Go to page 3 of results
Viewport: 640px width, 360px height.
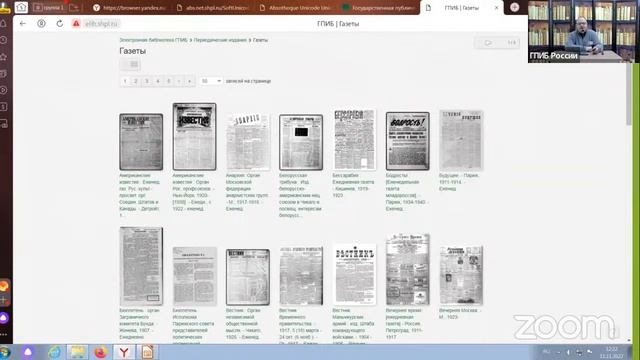[x=147, y=81]
